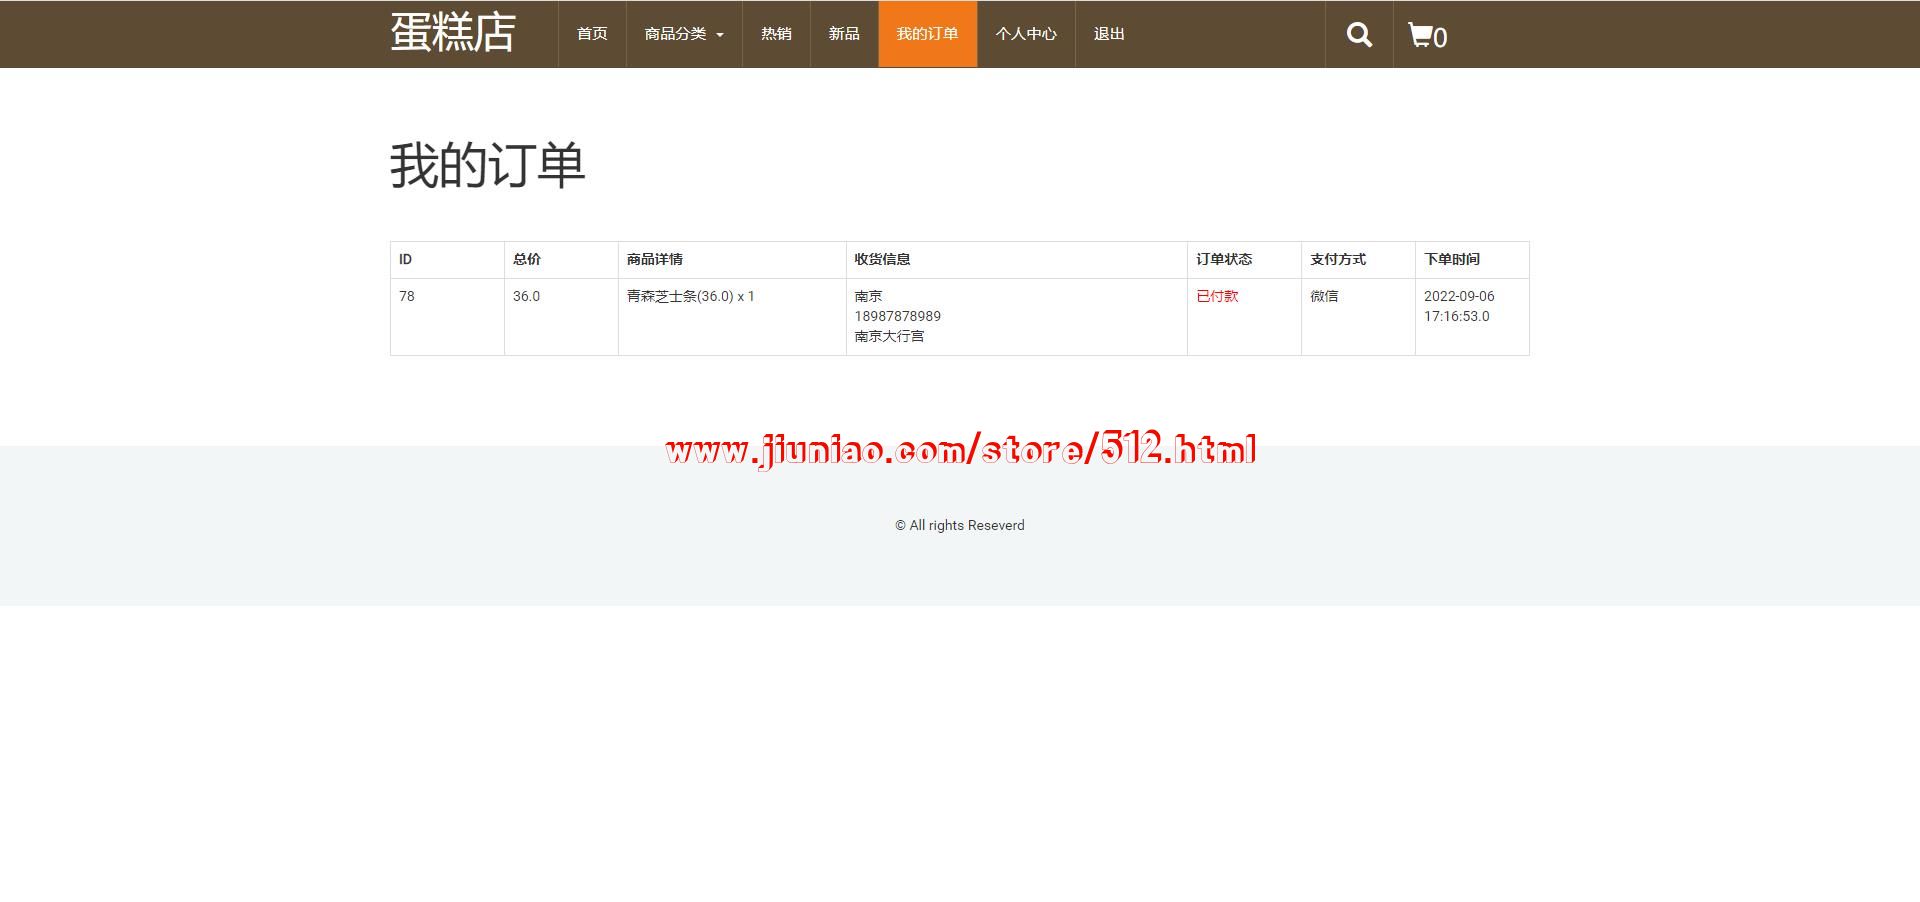Go to 首页 in navigation bar

[592, 34]
